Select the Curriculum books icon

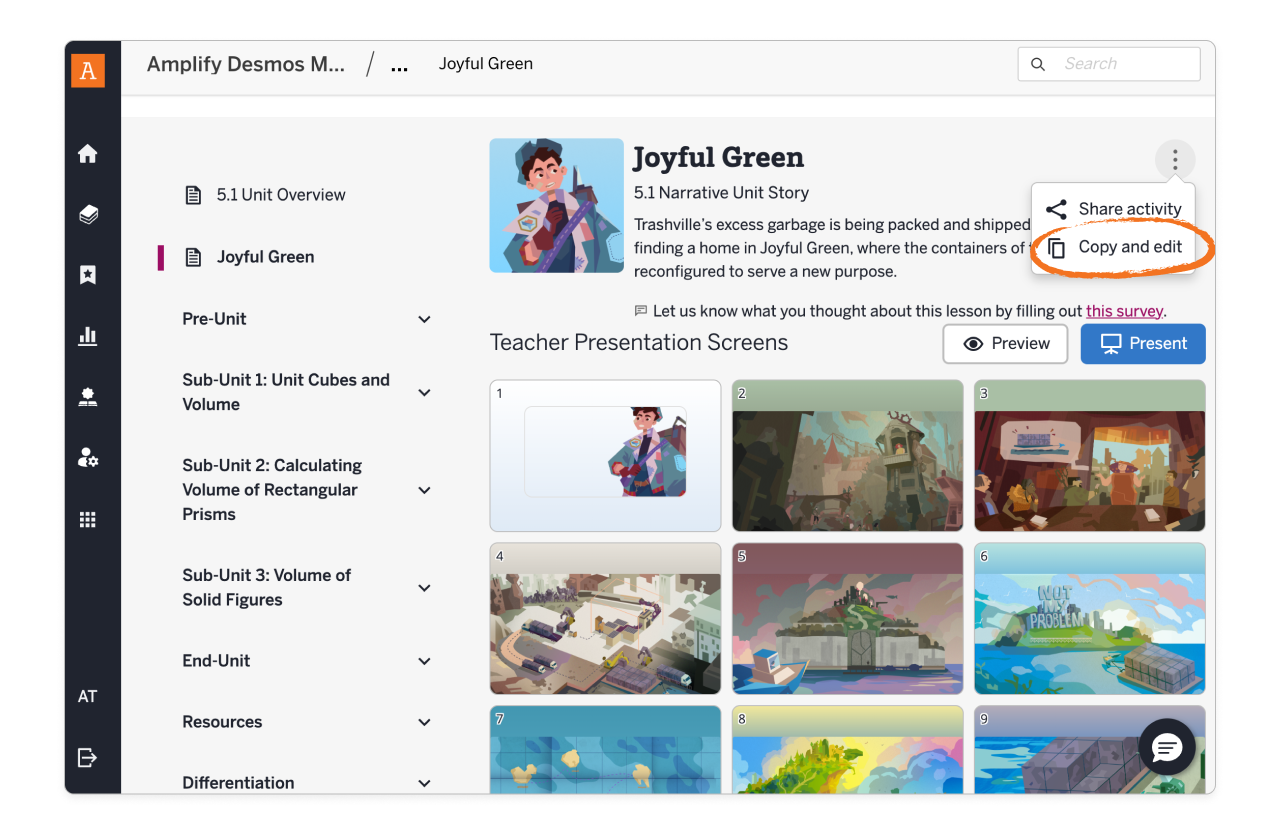[x=87, y=214]
